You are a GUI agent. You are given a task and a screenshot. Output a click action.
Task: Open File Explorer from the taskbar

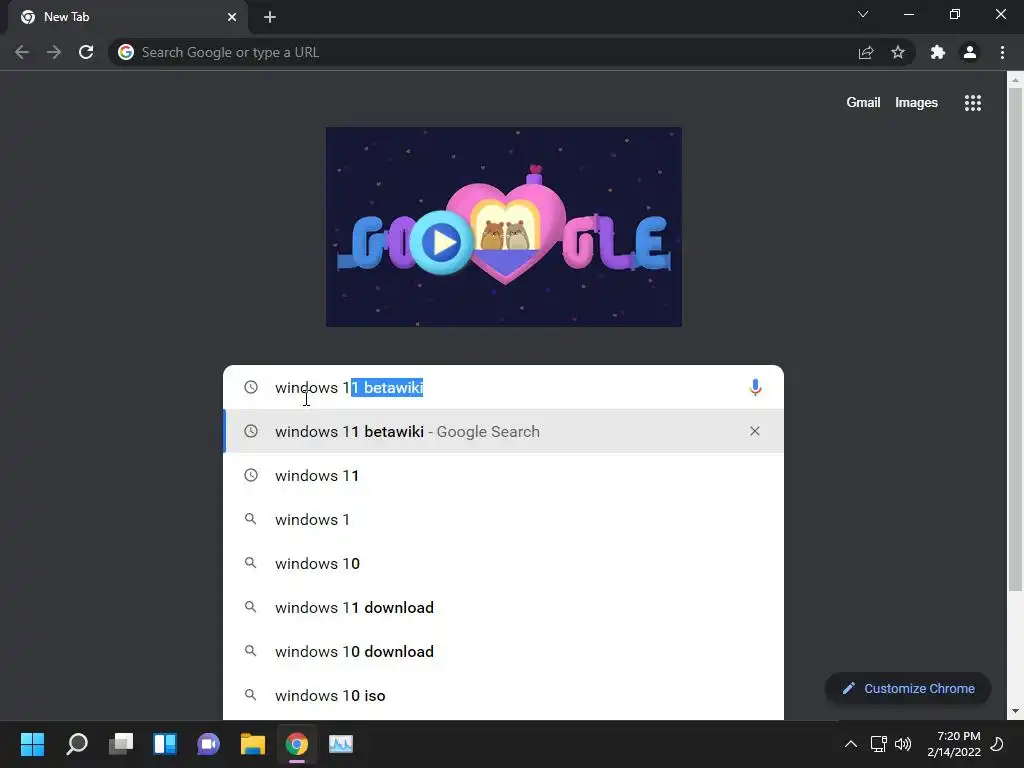(x=253, y=744)
